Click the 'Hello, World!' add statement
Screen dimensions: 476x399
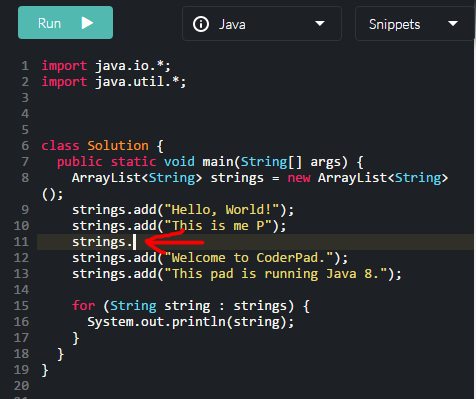coord(183,210)
